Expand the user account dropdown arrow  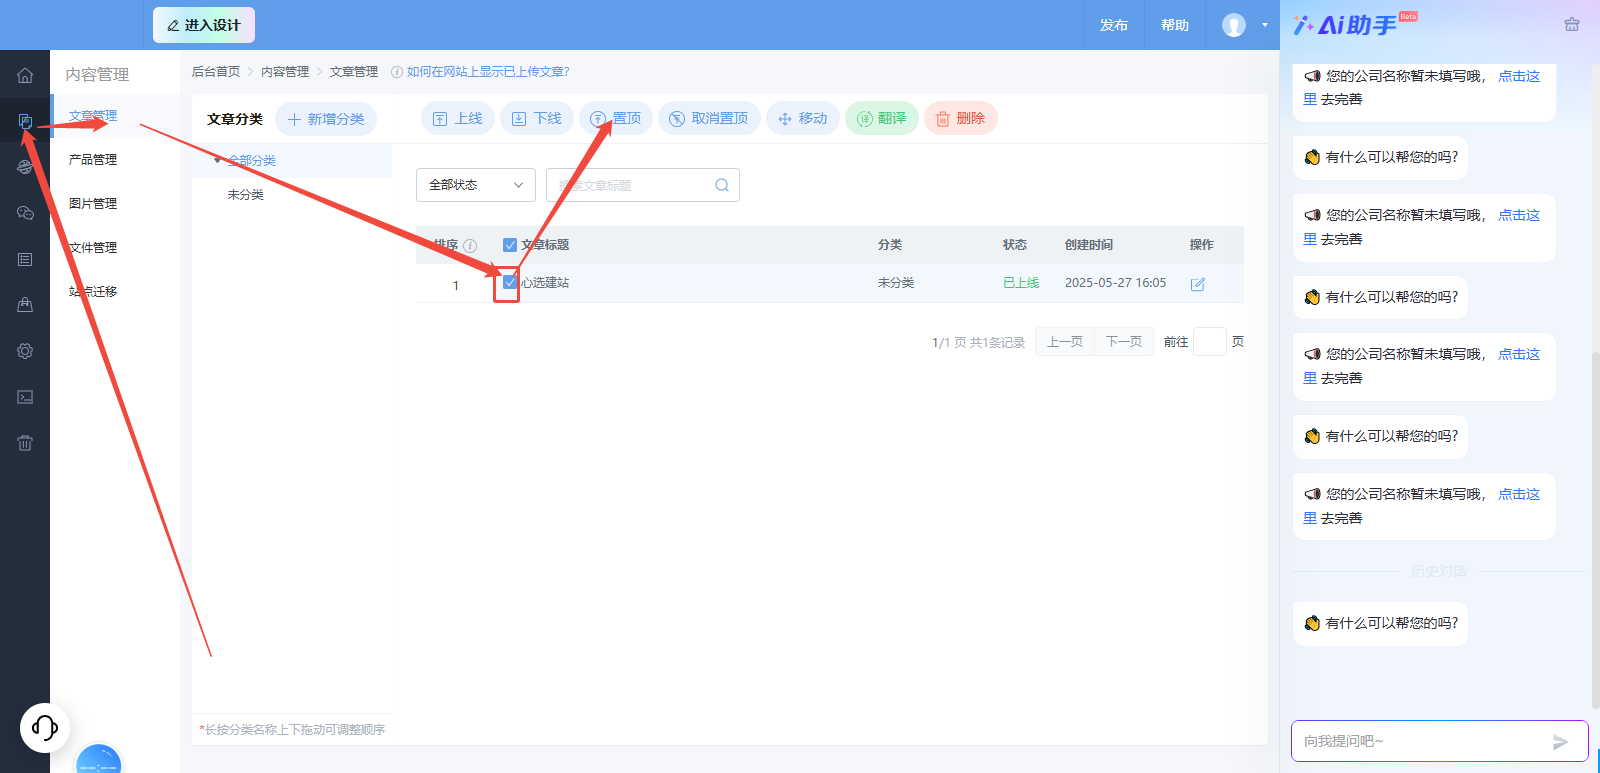[1264, 25]
